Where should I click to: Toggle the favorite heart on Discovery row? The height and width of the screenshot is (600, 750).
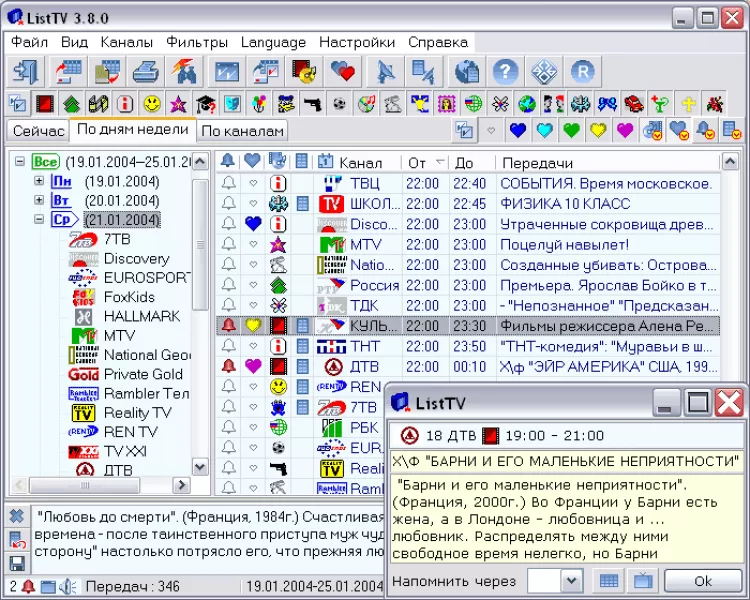pos(253,224)
